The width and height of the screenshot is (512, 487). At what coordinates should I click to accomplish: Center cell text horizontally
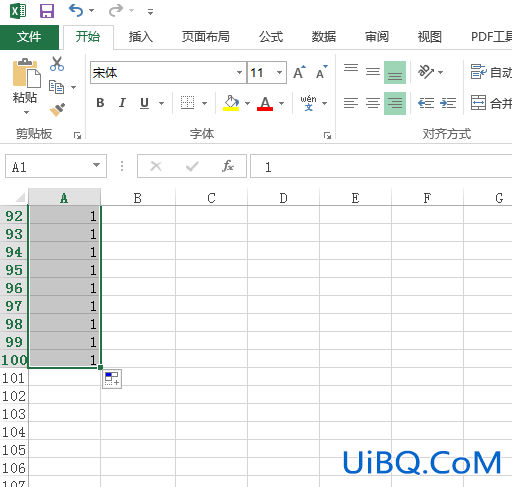coord(373,103)
